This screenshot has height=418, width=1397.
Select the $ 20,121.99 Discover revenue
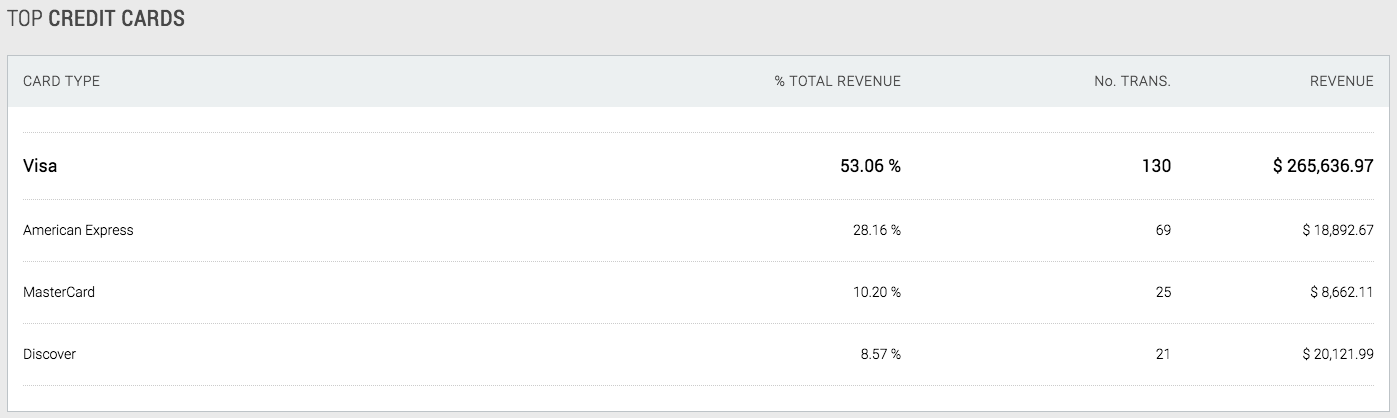coord(1338,354)
